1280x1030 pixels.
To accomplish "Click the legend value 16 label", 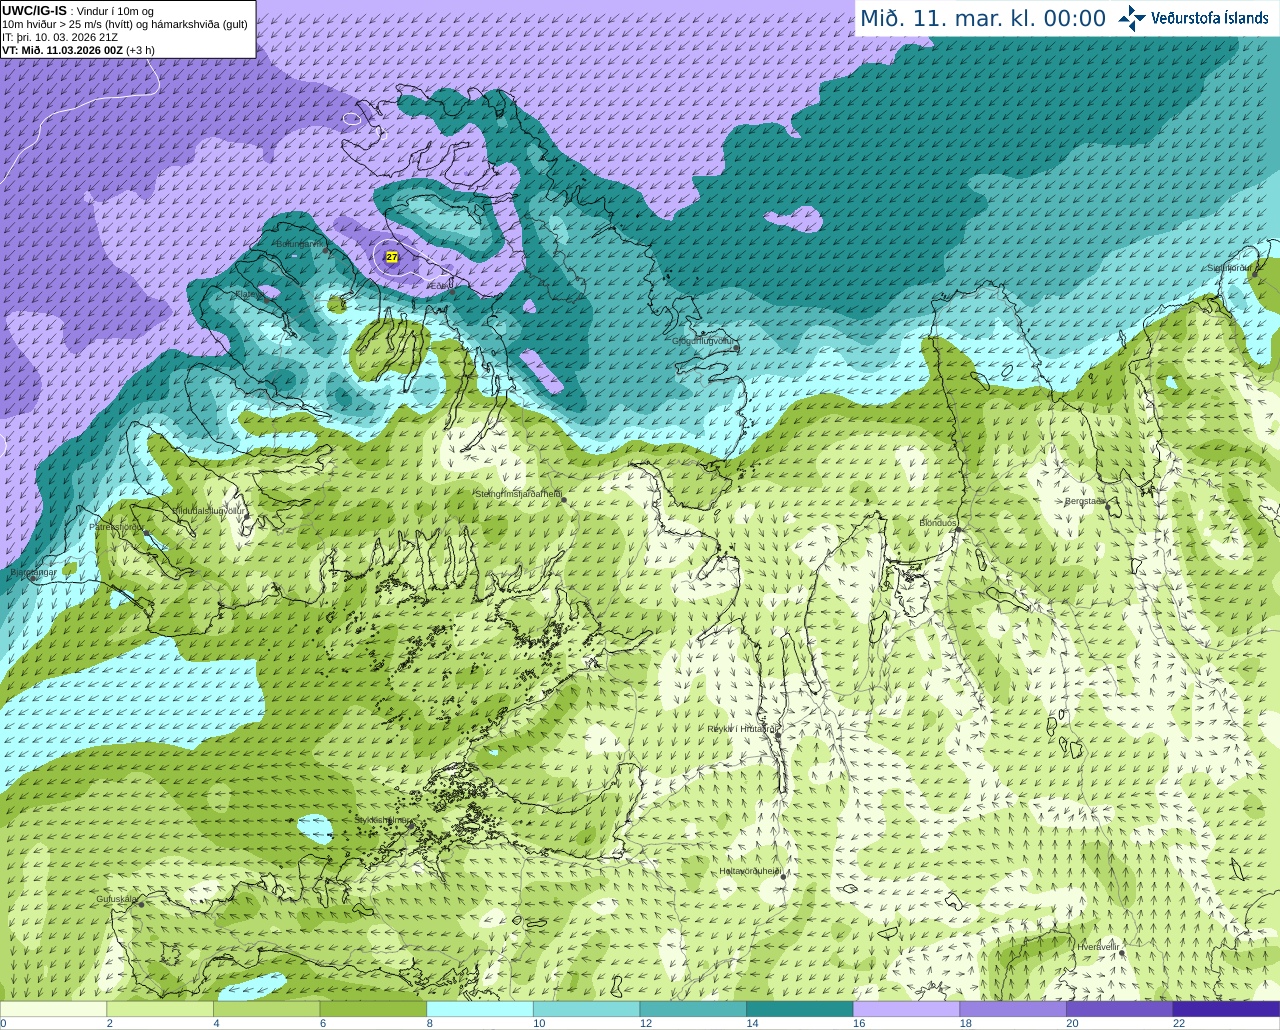I will 859,1023.
